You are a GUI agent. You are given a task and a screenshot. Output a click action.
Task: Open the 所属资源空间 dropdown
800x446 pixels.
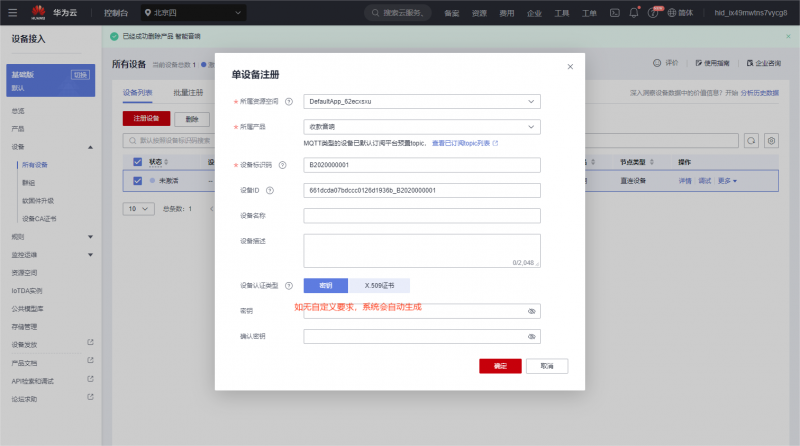pyautogui.click(x=421, y=101)
